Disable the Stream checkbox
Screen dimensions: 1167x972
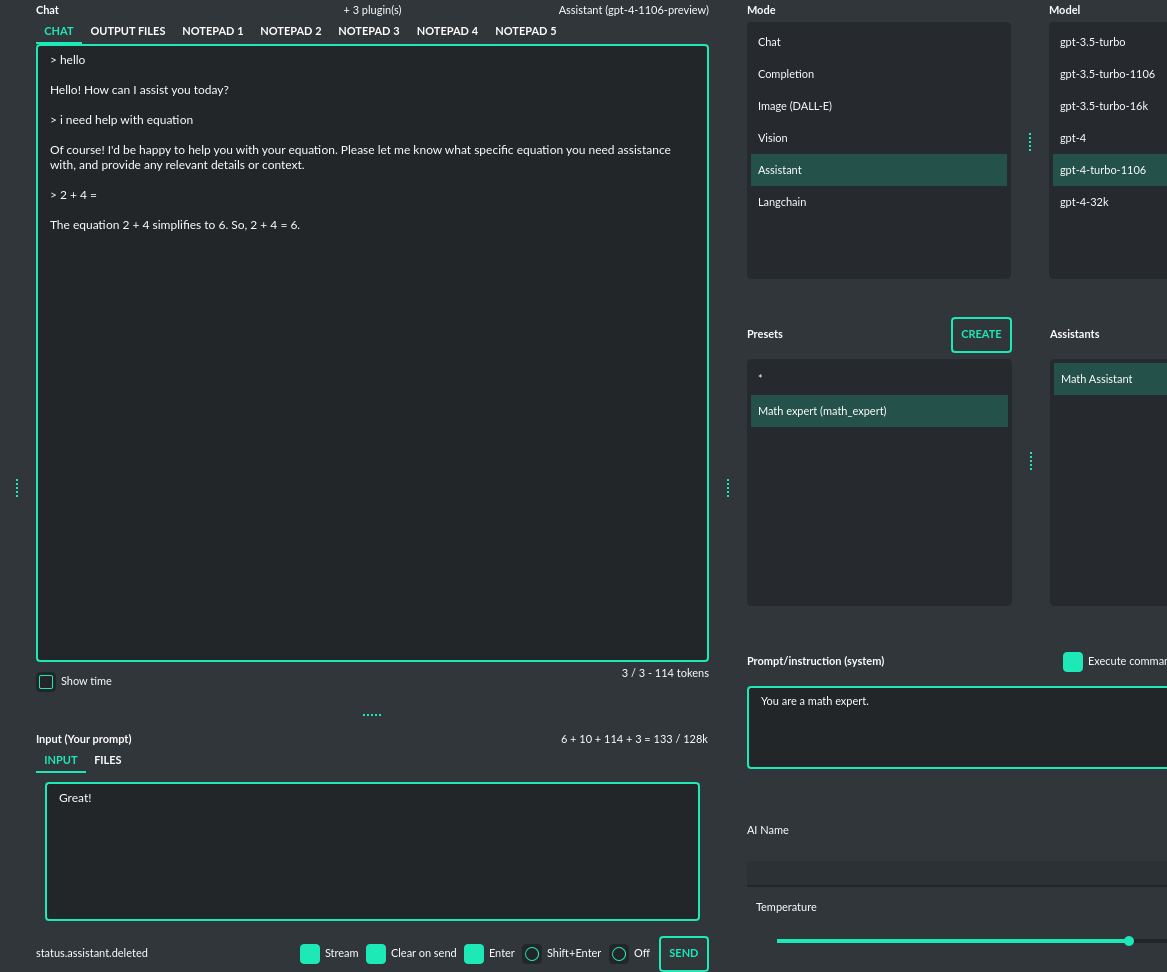(x=310, y=953)
